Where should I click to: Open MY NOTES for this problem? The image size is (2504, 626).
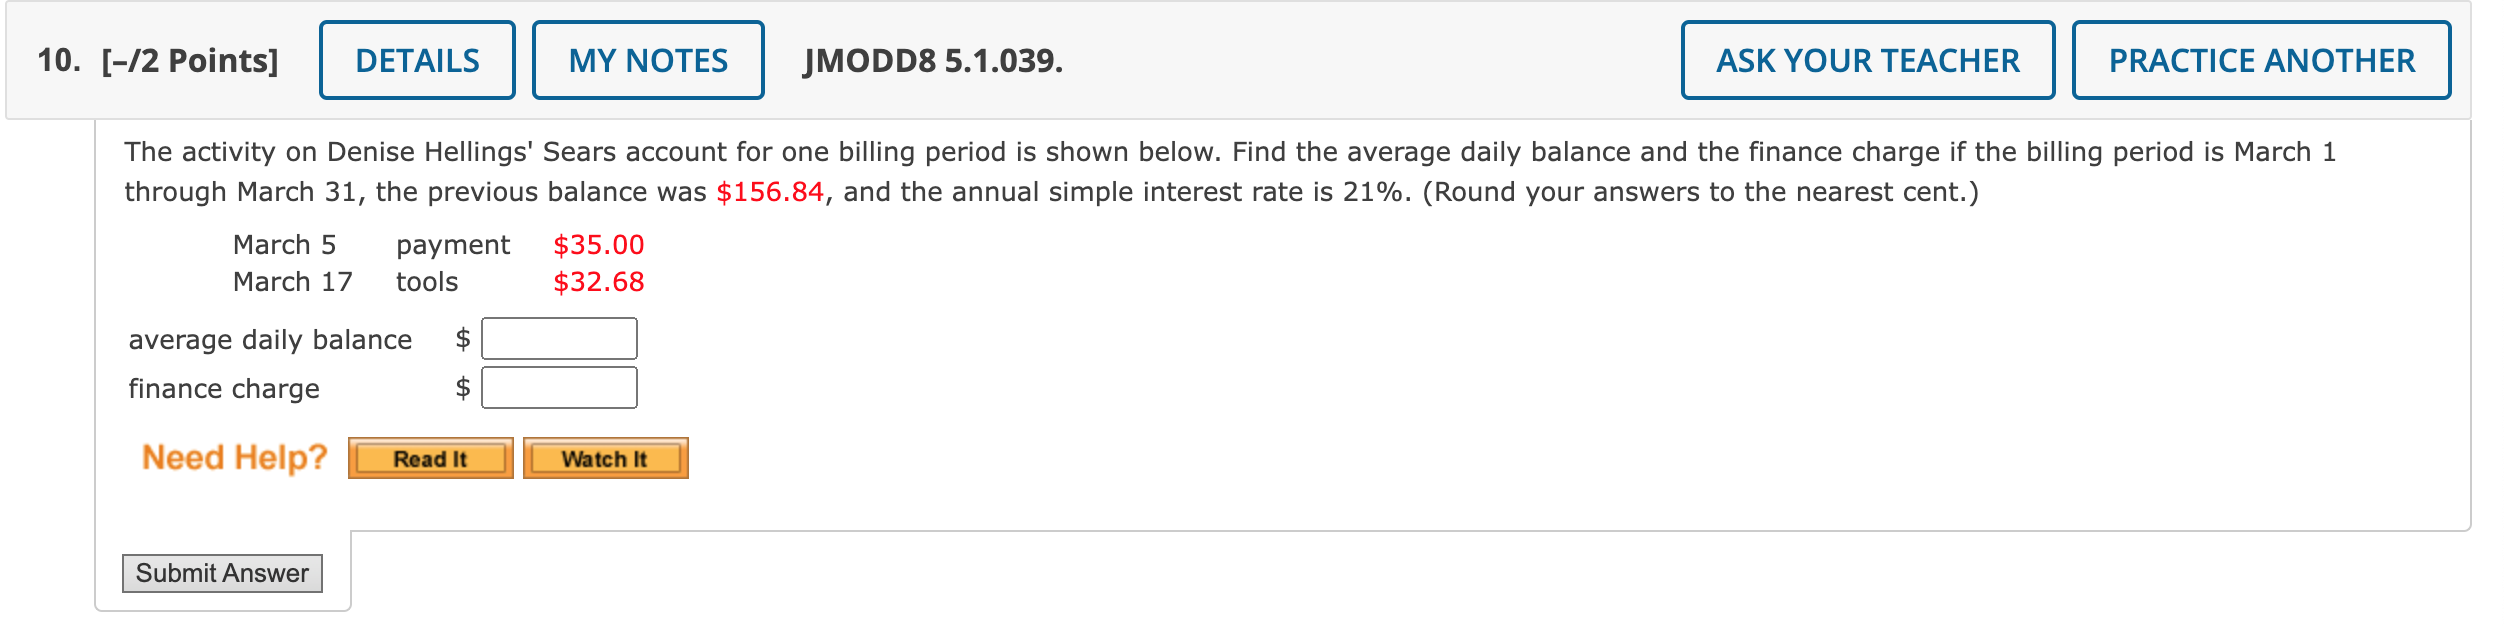coord(648,60)
